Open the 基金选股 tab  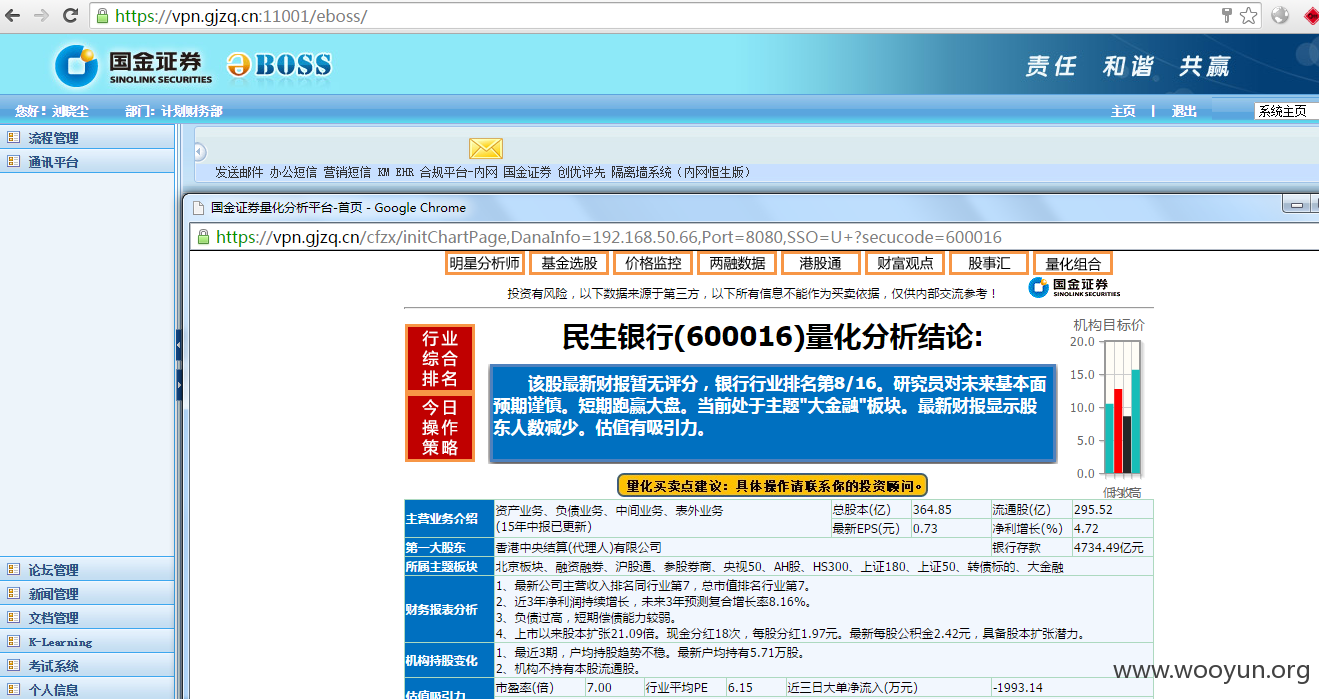click(569, 263)
